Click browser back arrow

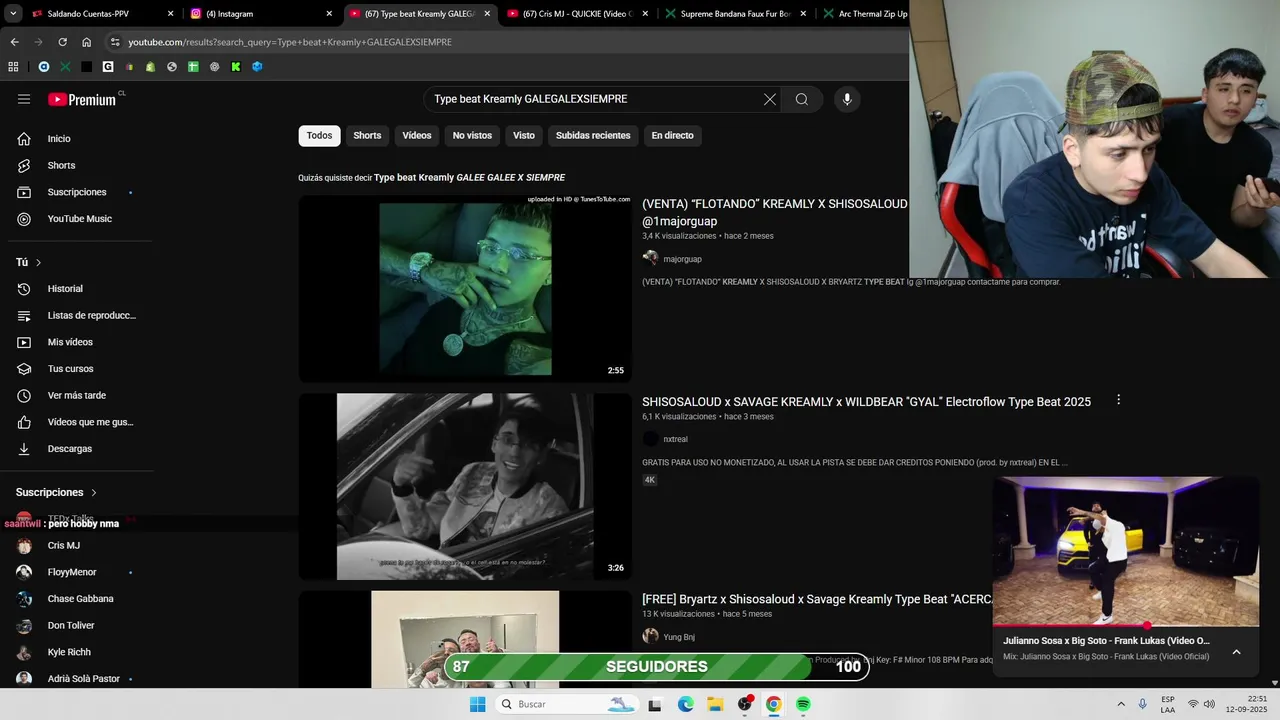click(14, 42)
